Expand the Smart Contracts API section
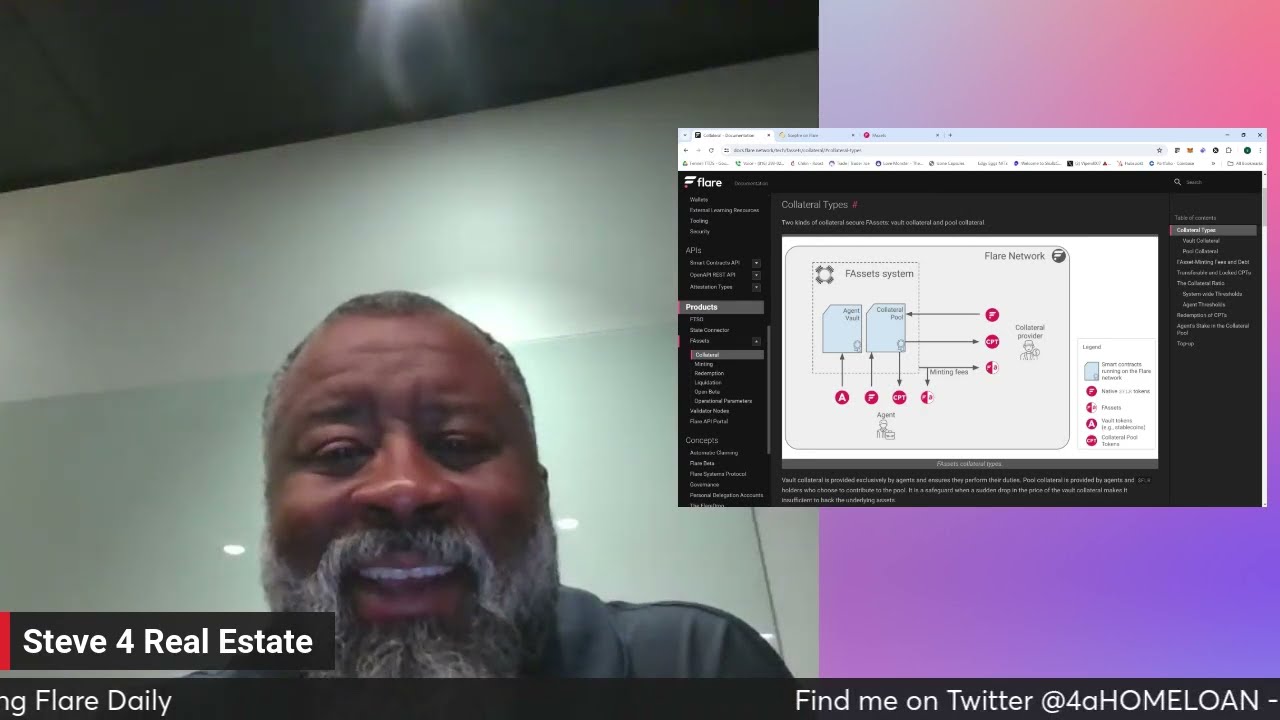 coord(756,263)
